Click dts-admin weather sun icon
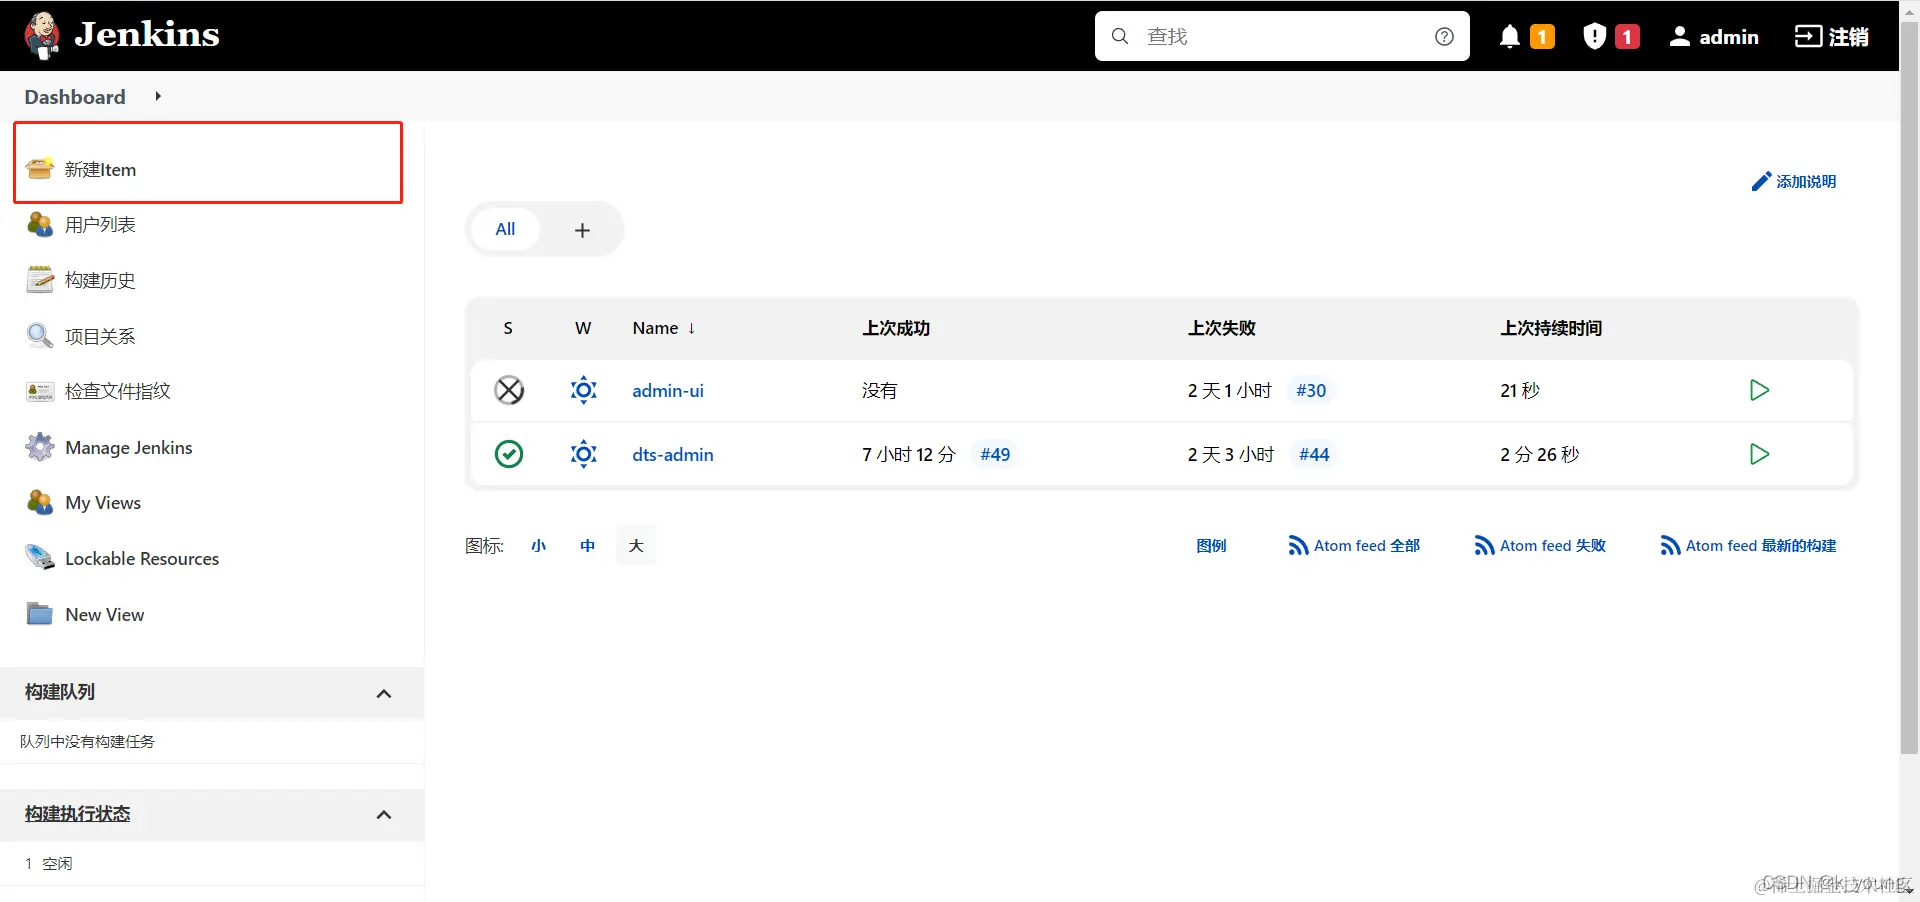 pos(584,454)
